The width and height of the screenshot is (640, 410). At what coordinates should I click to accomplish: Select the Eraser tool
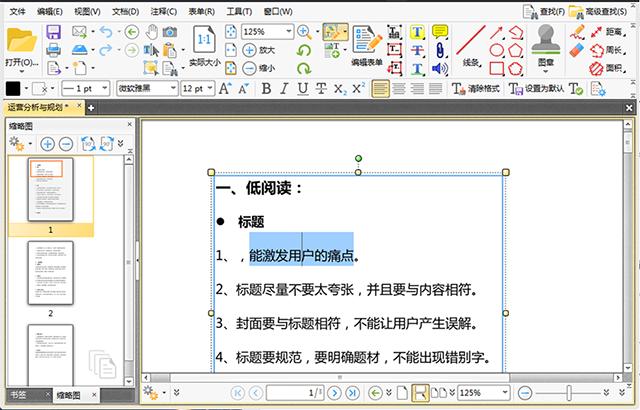(x=577, y=50)
